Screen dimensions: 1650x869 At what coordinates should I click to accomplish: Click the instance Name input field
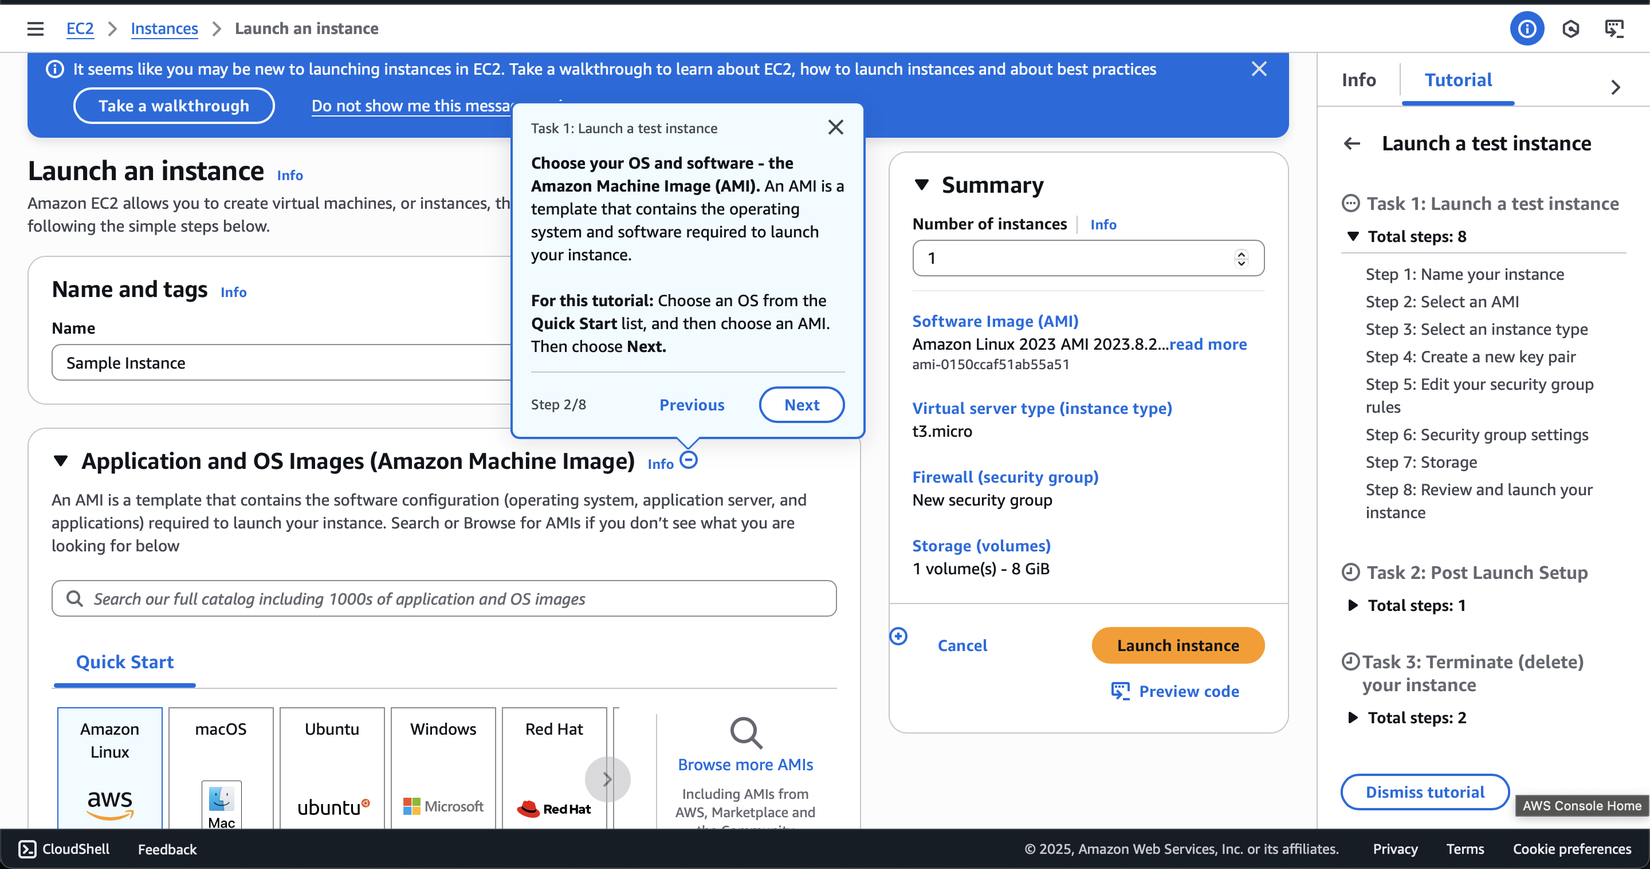point(282,363)
